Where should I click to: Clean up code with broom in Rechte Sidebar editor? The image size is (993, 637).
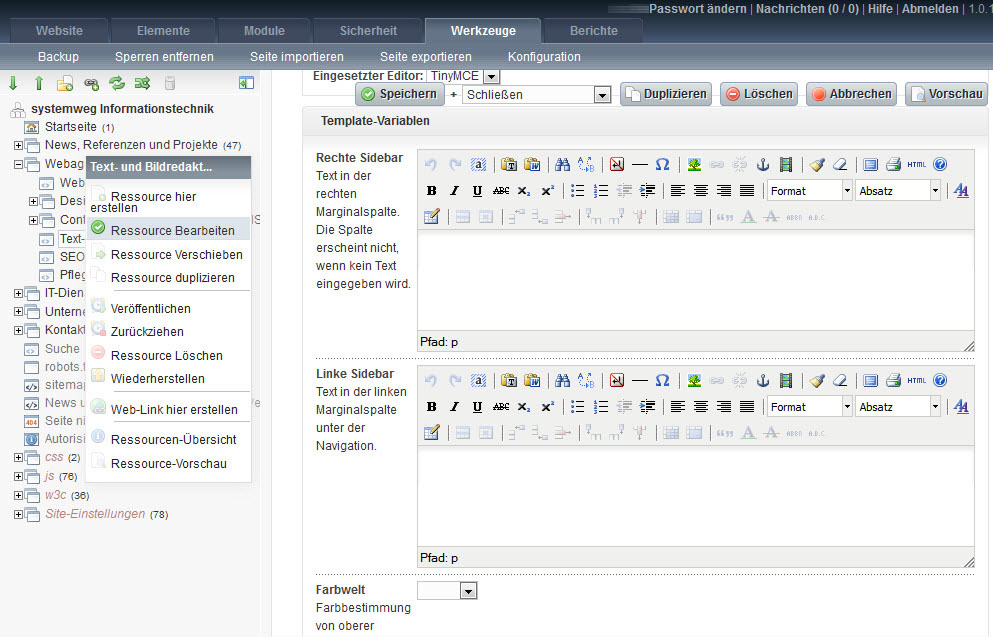click(817, 165)
